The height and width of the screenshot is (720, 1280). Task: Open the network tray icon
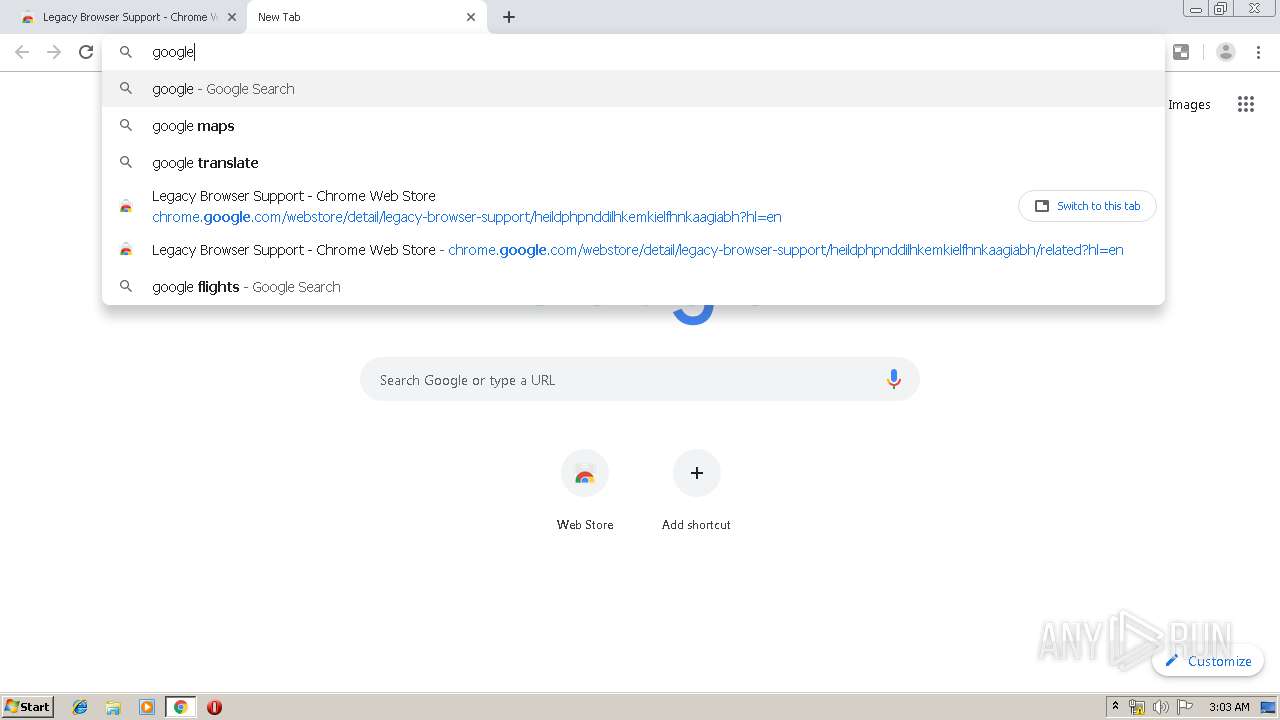click(1137, 707)
